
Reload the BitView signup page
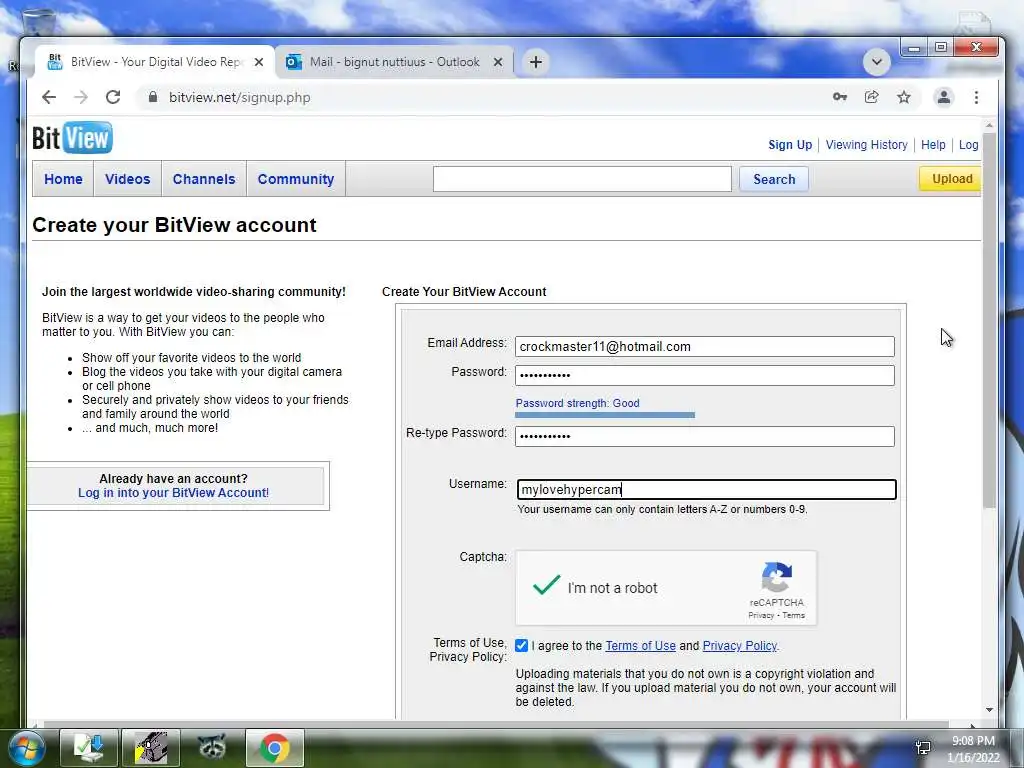click(x=113, y=97)
